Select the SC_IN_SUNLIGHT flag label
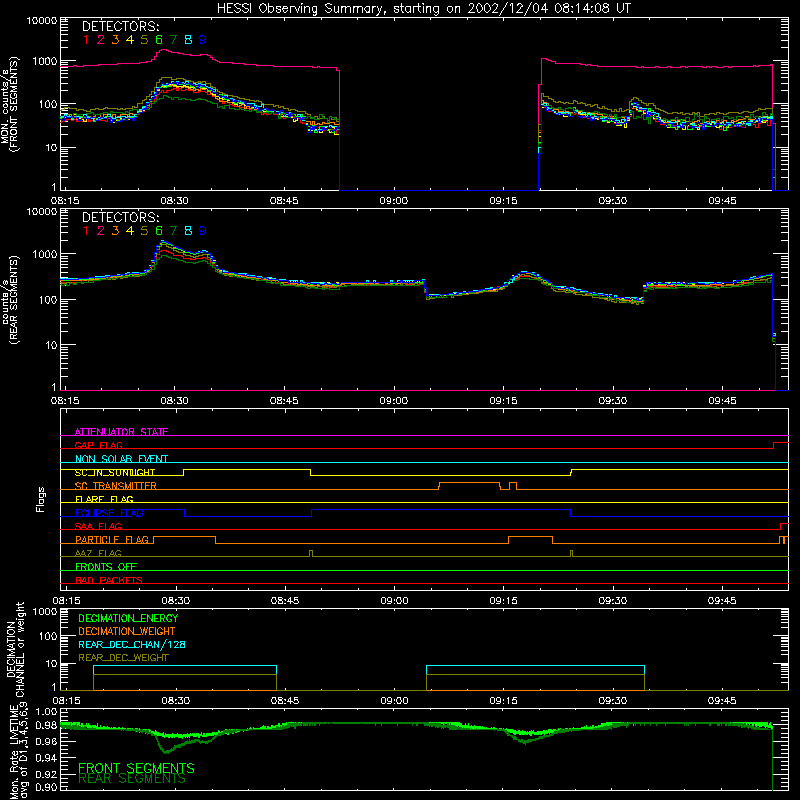The height and width of the screenshot is (800, 800). pos(115,472)
